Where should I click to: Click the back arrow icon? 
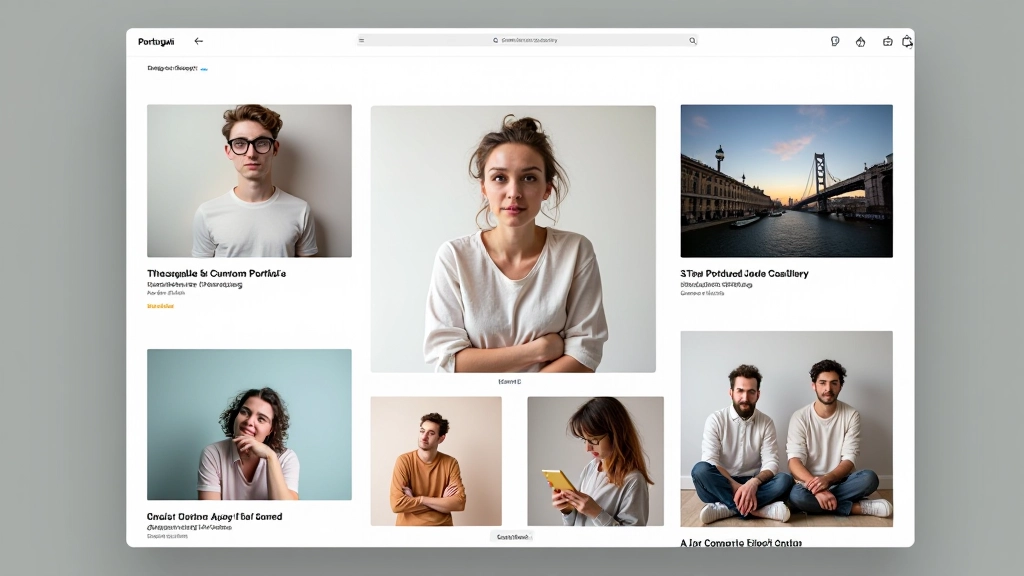tap(198, 41)
